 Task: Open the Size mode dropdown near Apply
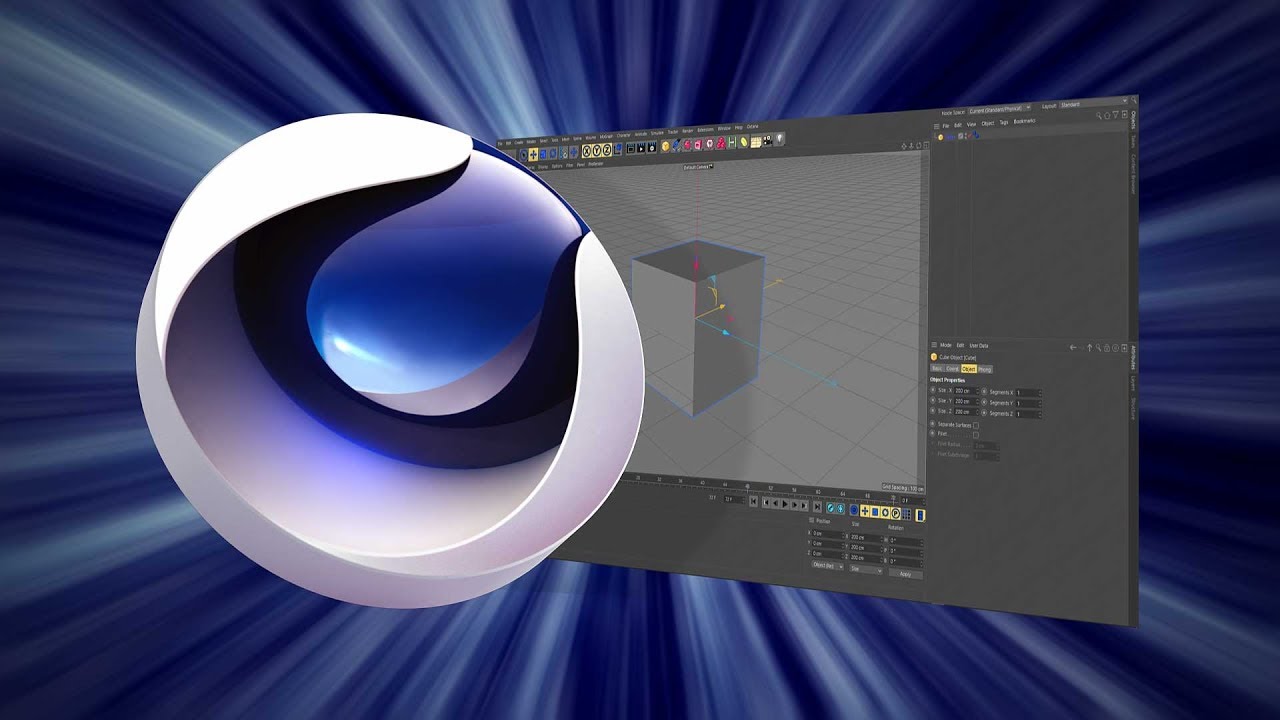[x=866, y=569]
